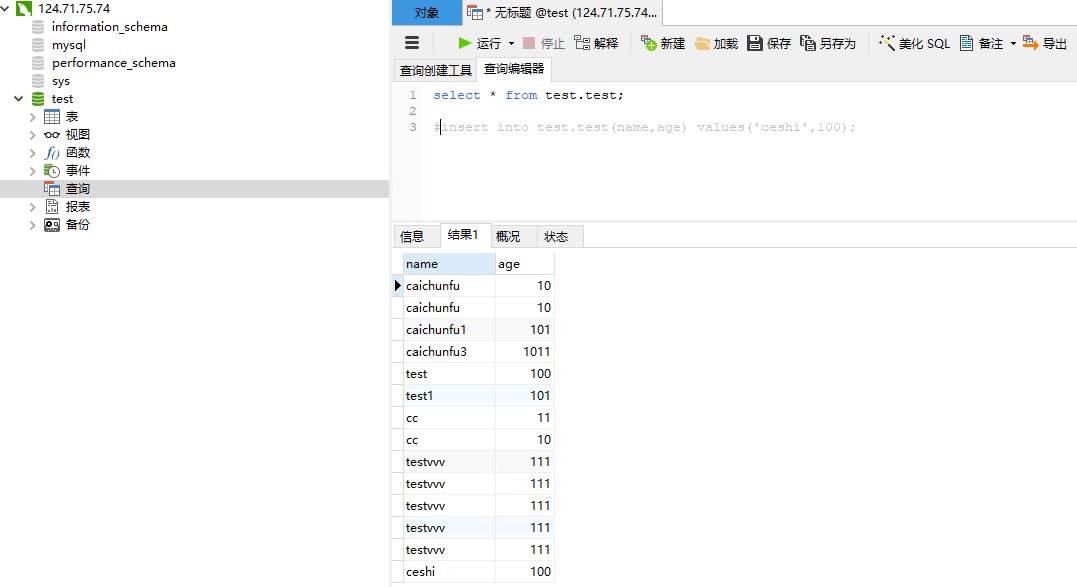Click the 报表 document icon

(52, 207)
